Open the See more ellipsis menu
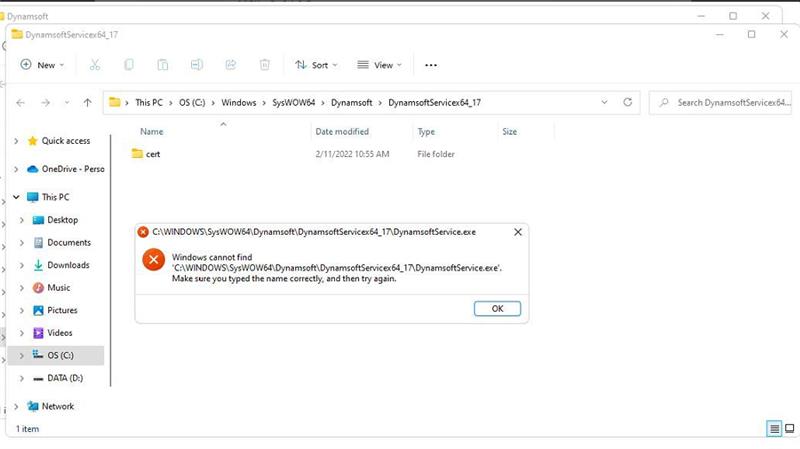800x449 pixels. 431,65
